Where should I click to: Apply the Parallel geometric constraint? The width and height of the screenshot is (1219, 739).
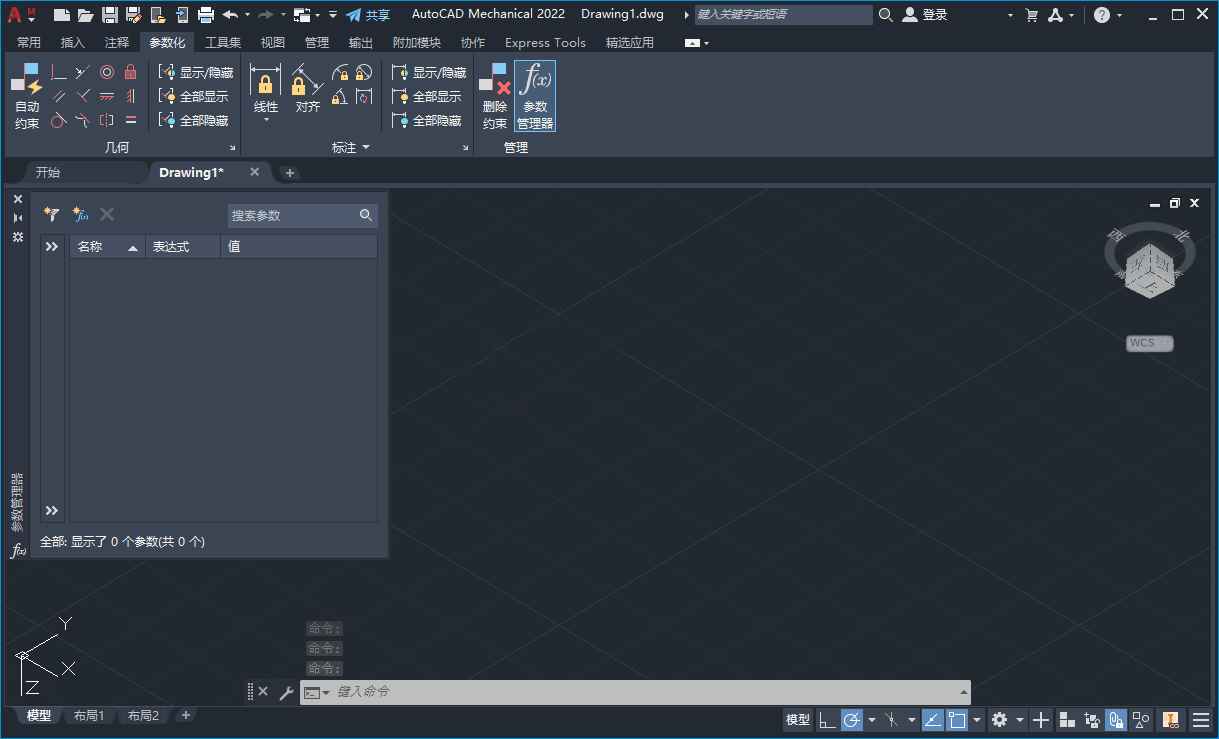[x=59, y=96]
